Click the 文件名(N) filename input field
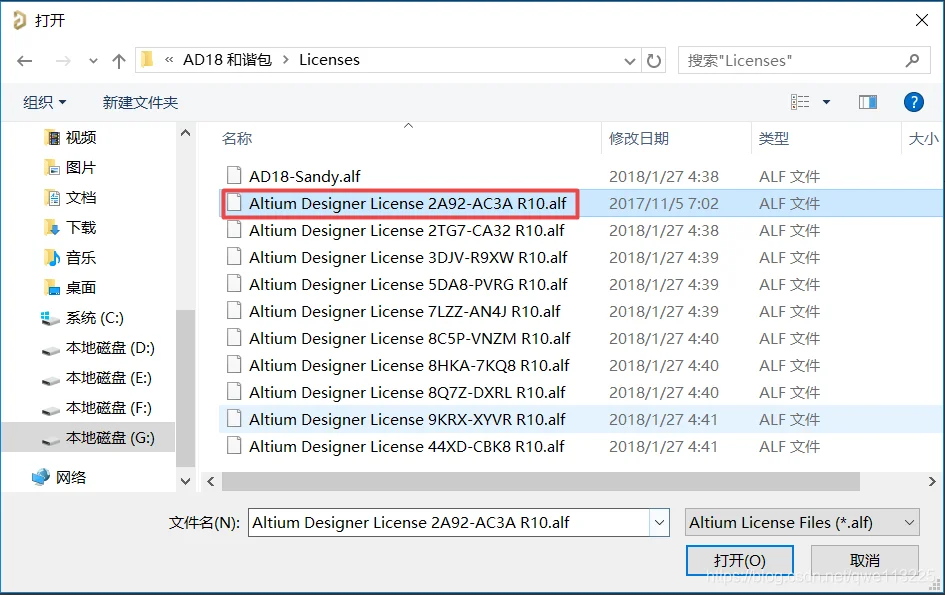The image size is (945, 595). (449, 523)
